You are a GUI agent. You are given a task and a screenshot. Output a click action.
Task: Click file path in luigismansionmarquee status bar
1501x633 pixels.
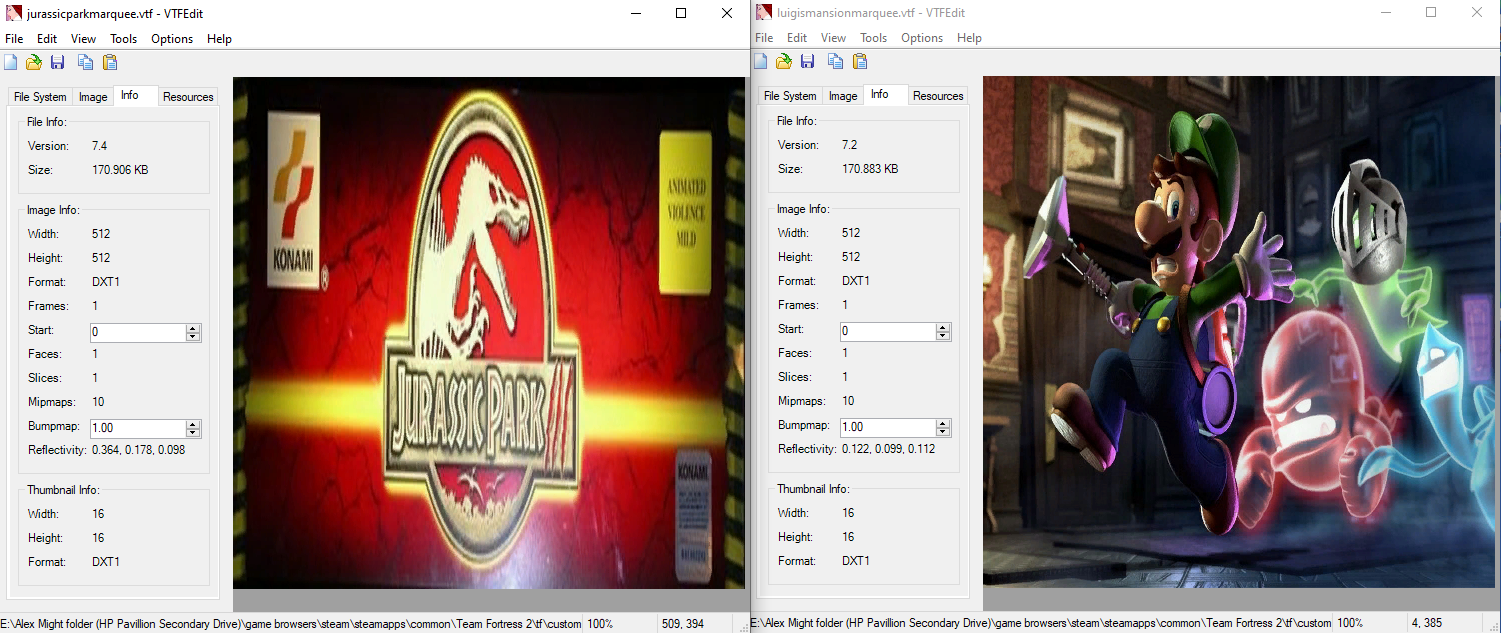[1041, 623]
